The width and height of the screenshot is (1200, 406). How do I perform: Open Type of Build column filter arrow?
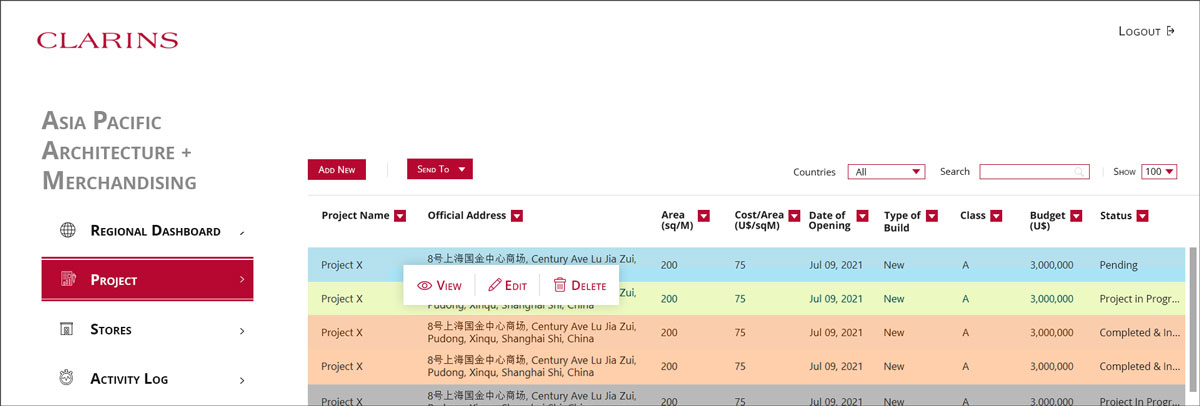[x=933, y=216]
